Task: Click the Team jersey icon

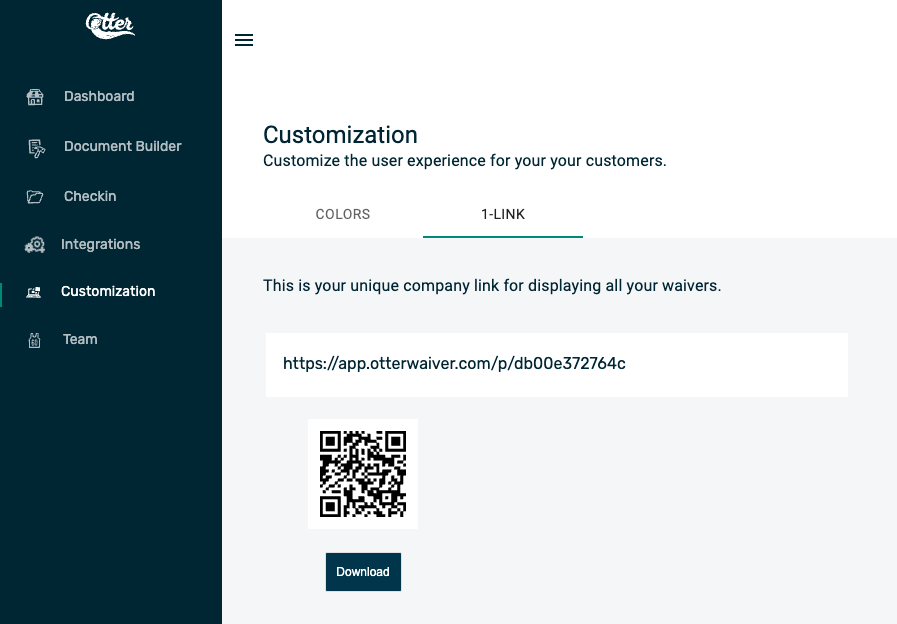Action: point(34,340)
